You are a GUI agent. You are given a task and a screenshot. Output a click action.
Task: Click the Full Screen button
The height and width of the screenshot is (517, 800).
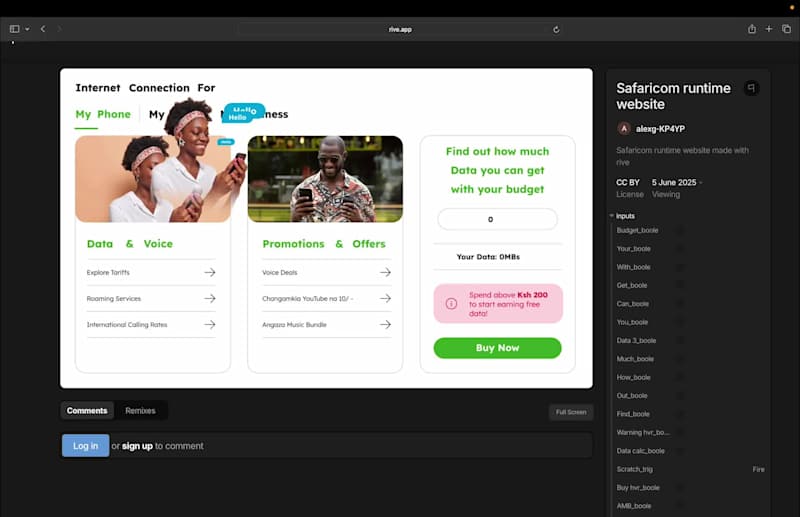pyautogui.click(x=571, y=412)
